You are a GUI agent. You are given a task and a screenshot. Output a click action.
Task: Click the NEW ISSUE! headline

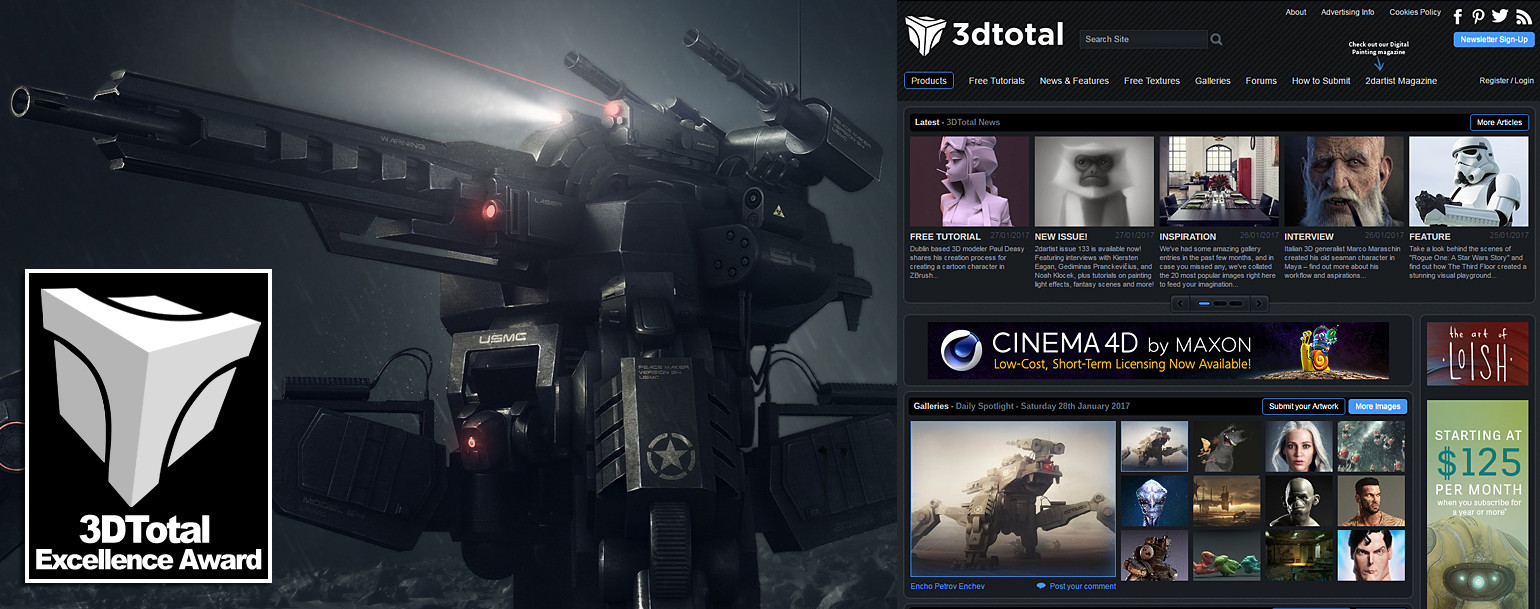[1061, 237]
